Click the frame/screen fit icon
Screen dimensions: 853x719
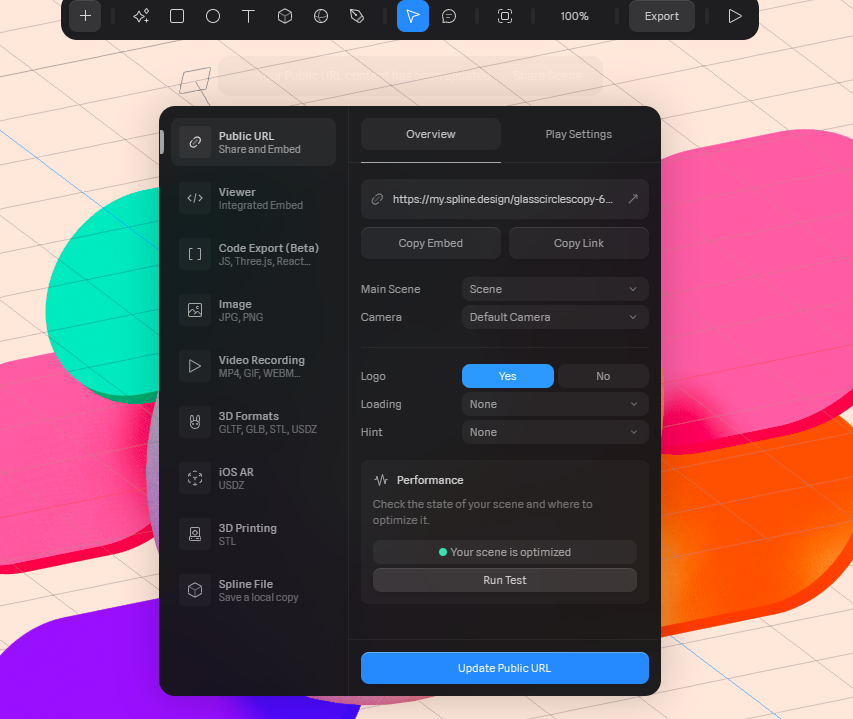pyautogui.click(x=505, y=16)
